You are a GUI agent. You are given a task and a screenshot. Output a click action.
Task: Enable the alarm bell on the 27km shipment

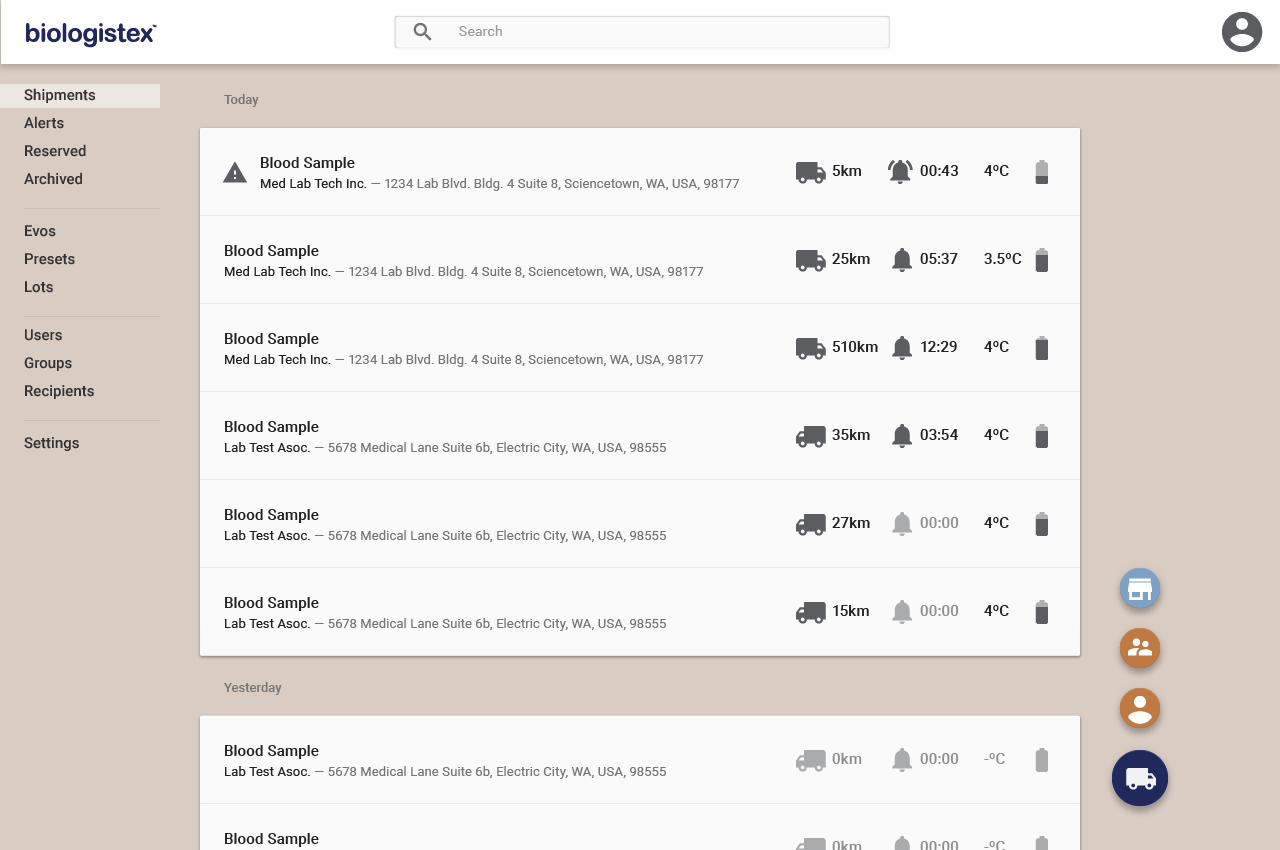pos(901,523)
